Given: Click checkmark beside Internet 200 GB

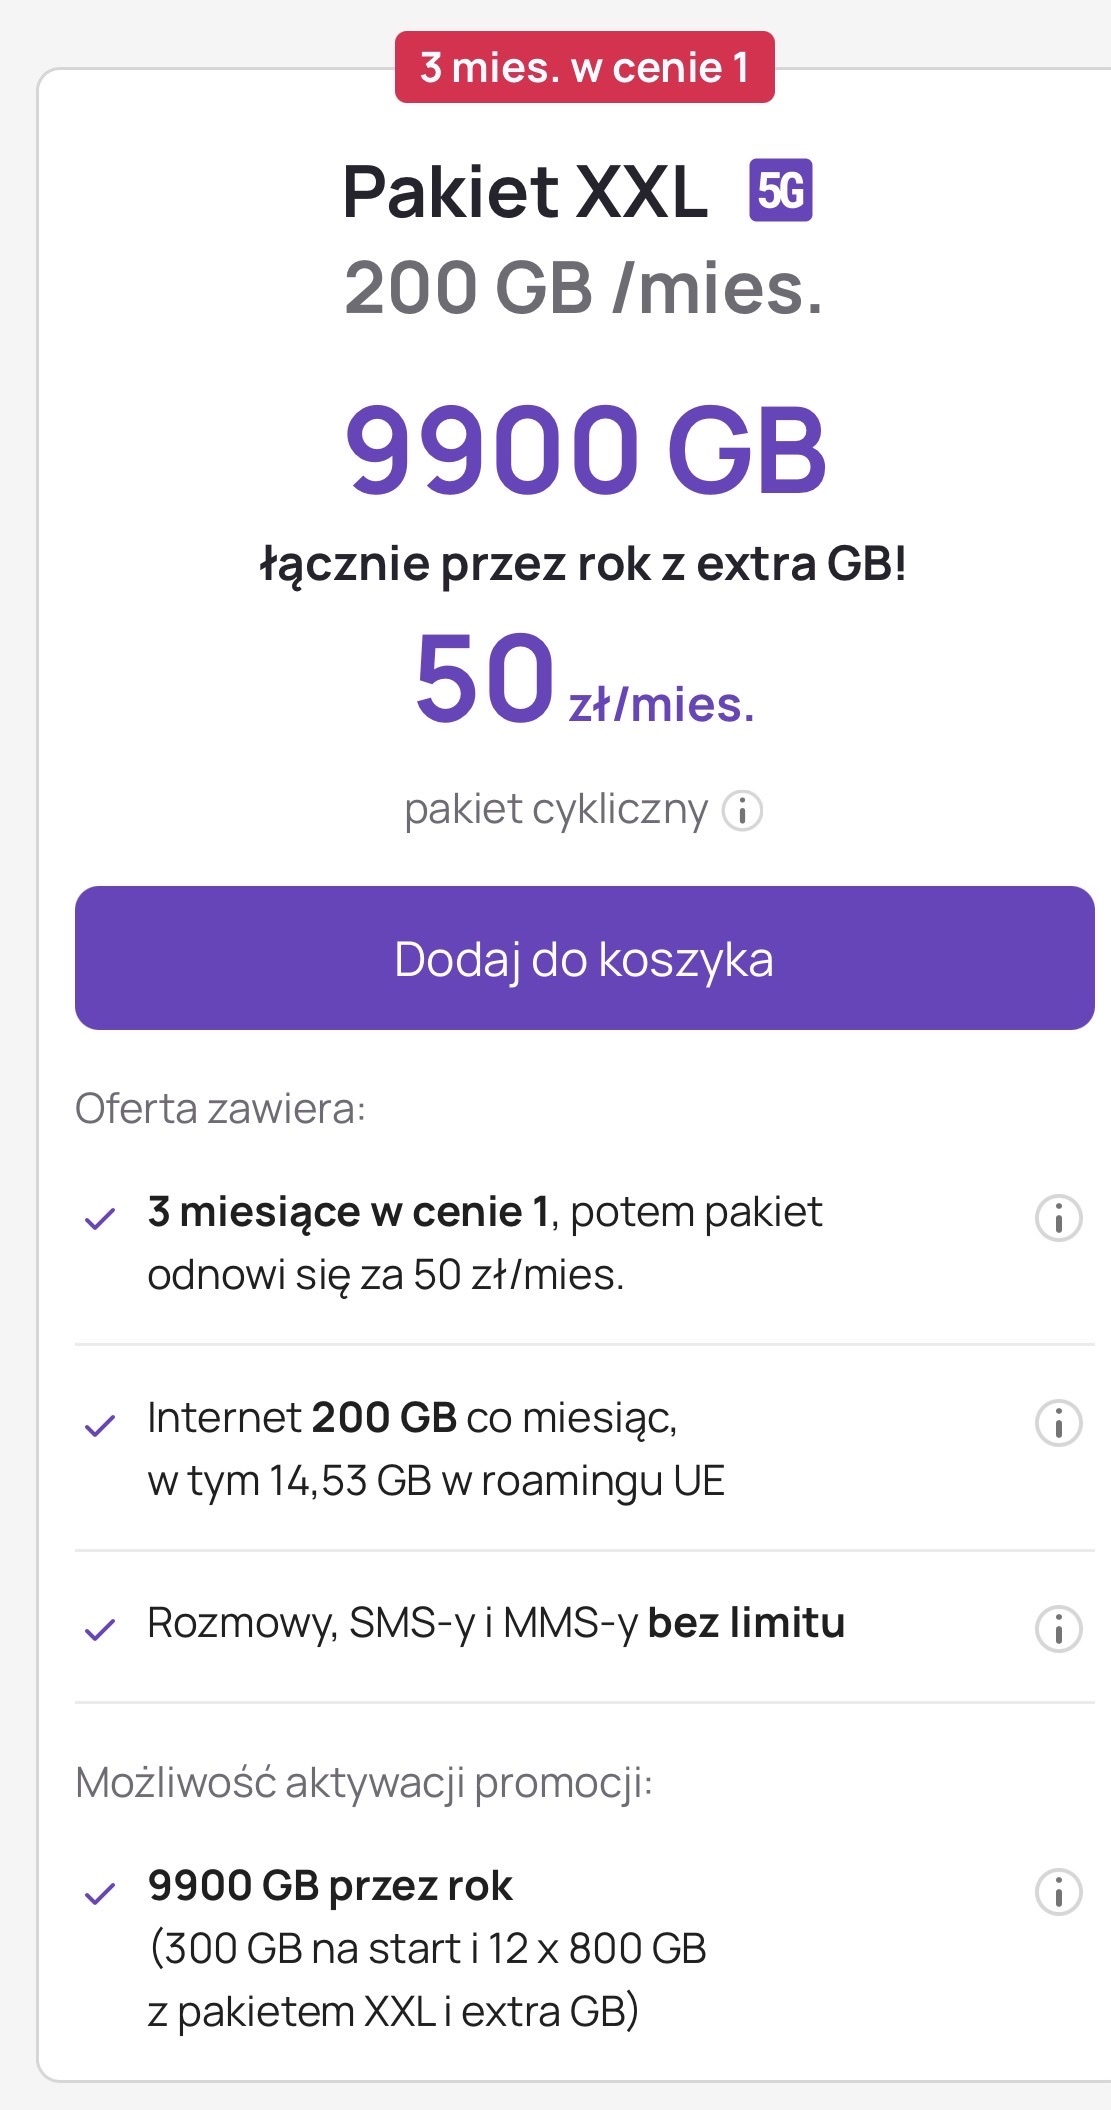Looking at the screenshot, I should [100, 1424].
